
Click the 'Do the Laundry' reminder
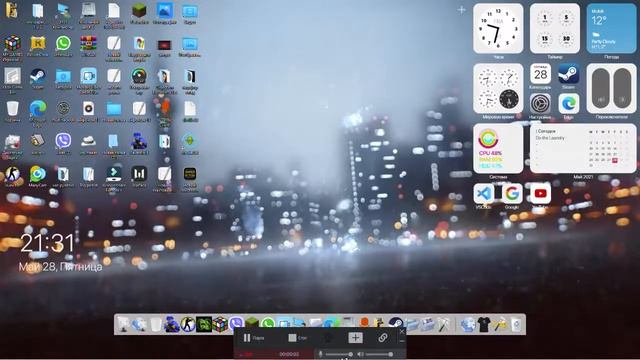(x=550, y=138)
